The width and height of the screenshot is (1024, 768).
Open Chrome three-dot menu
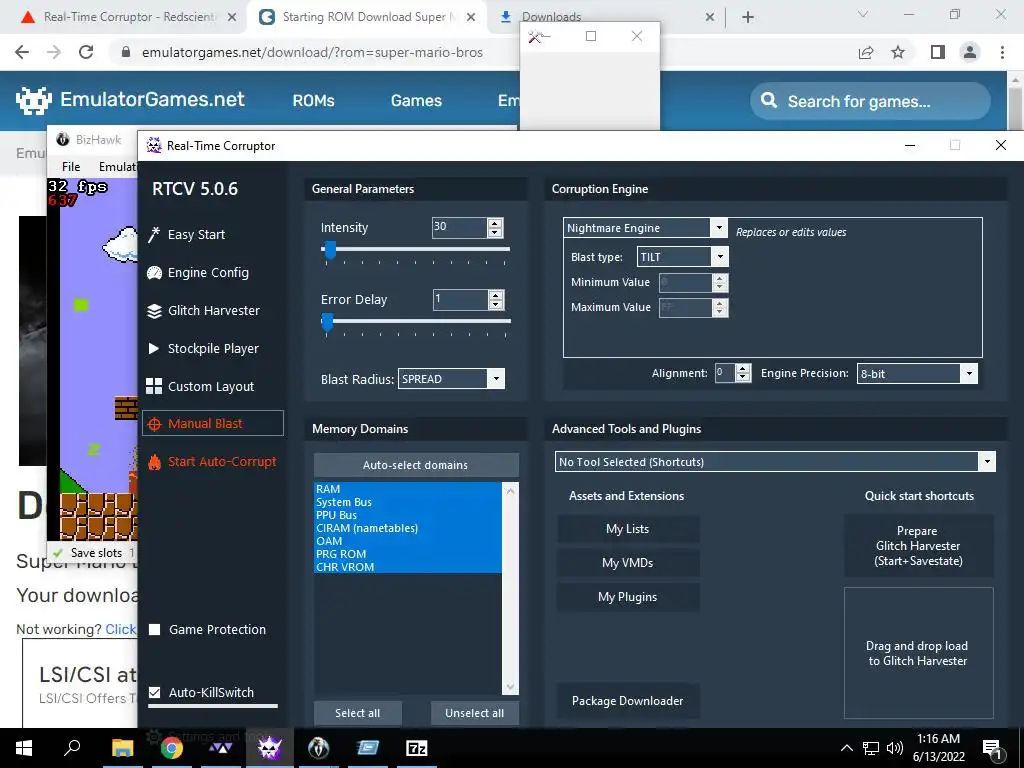tap(1002, 52)
